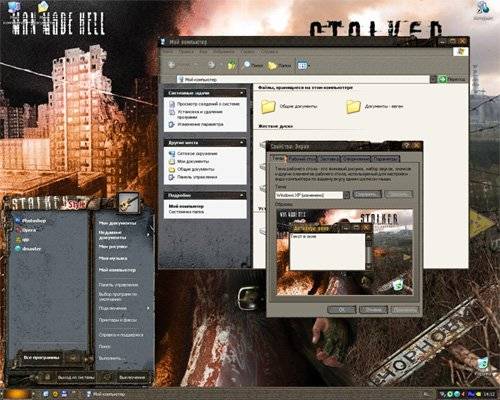The image size is (500, 400).
Task: Open Моя музыка in start menu
Action: pos(113,258)
